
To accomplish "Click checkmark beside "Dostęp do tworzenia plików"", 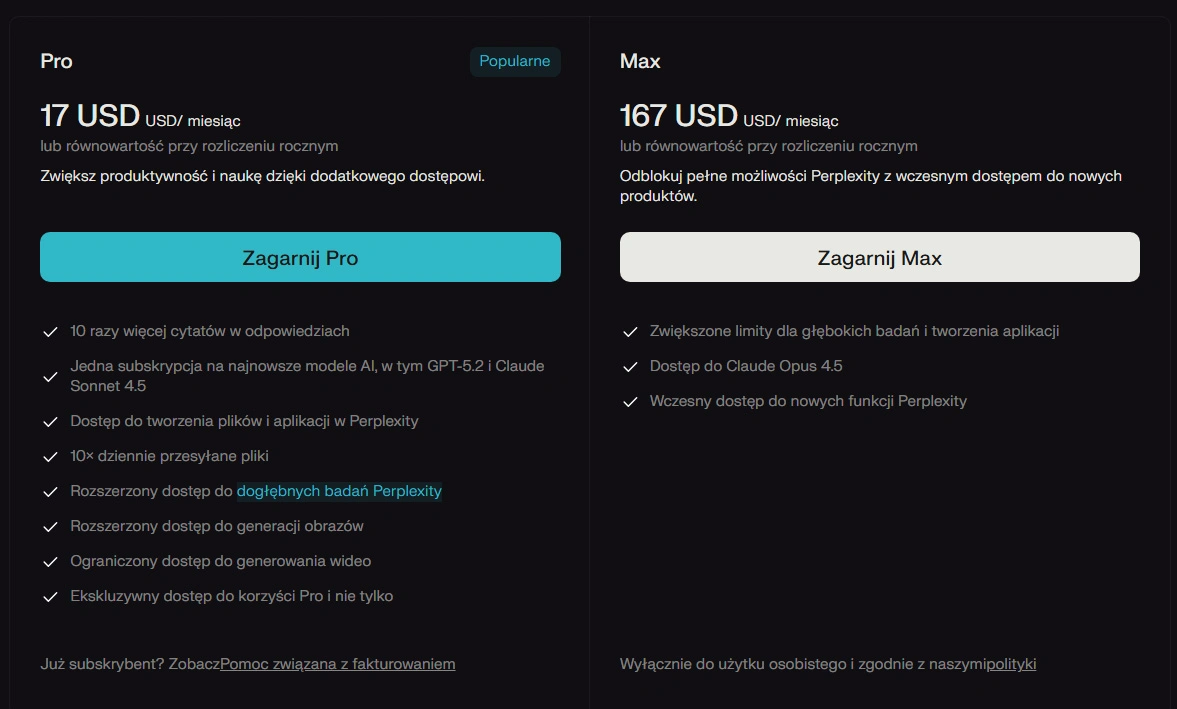I will point(50,421).
